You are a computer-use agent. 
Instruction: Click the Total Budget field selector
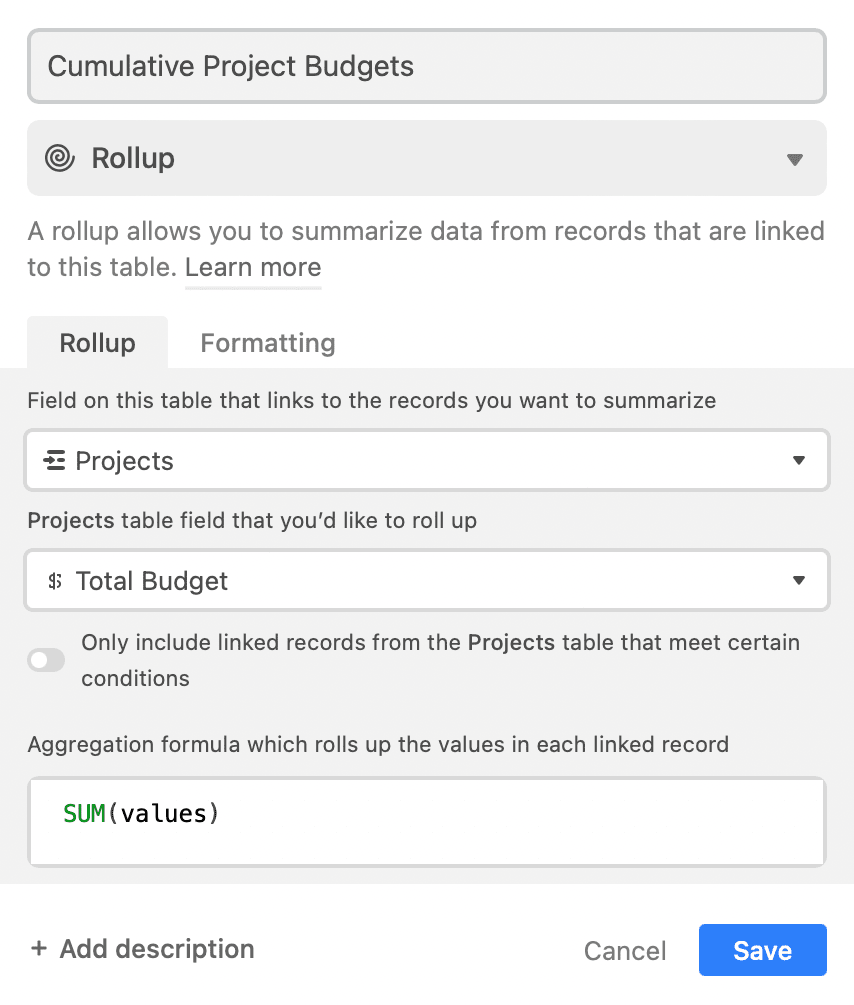pyautogui.click(x=427, y=580)
